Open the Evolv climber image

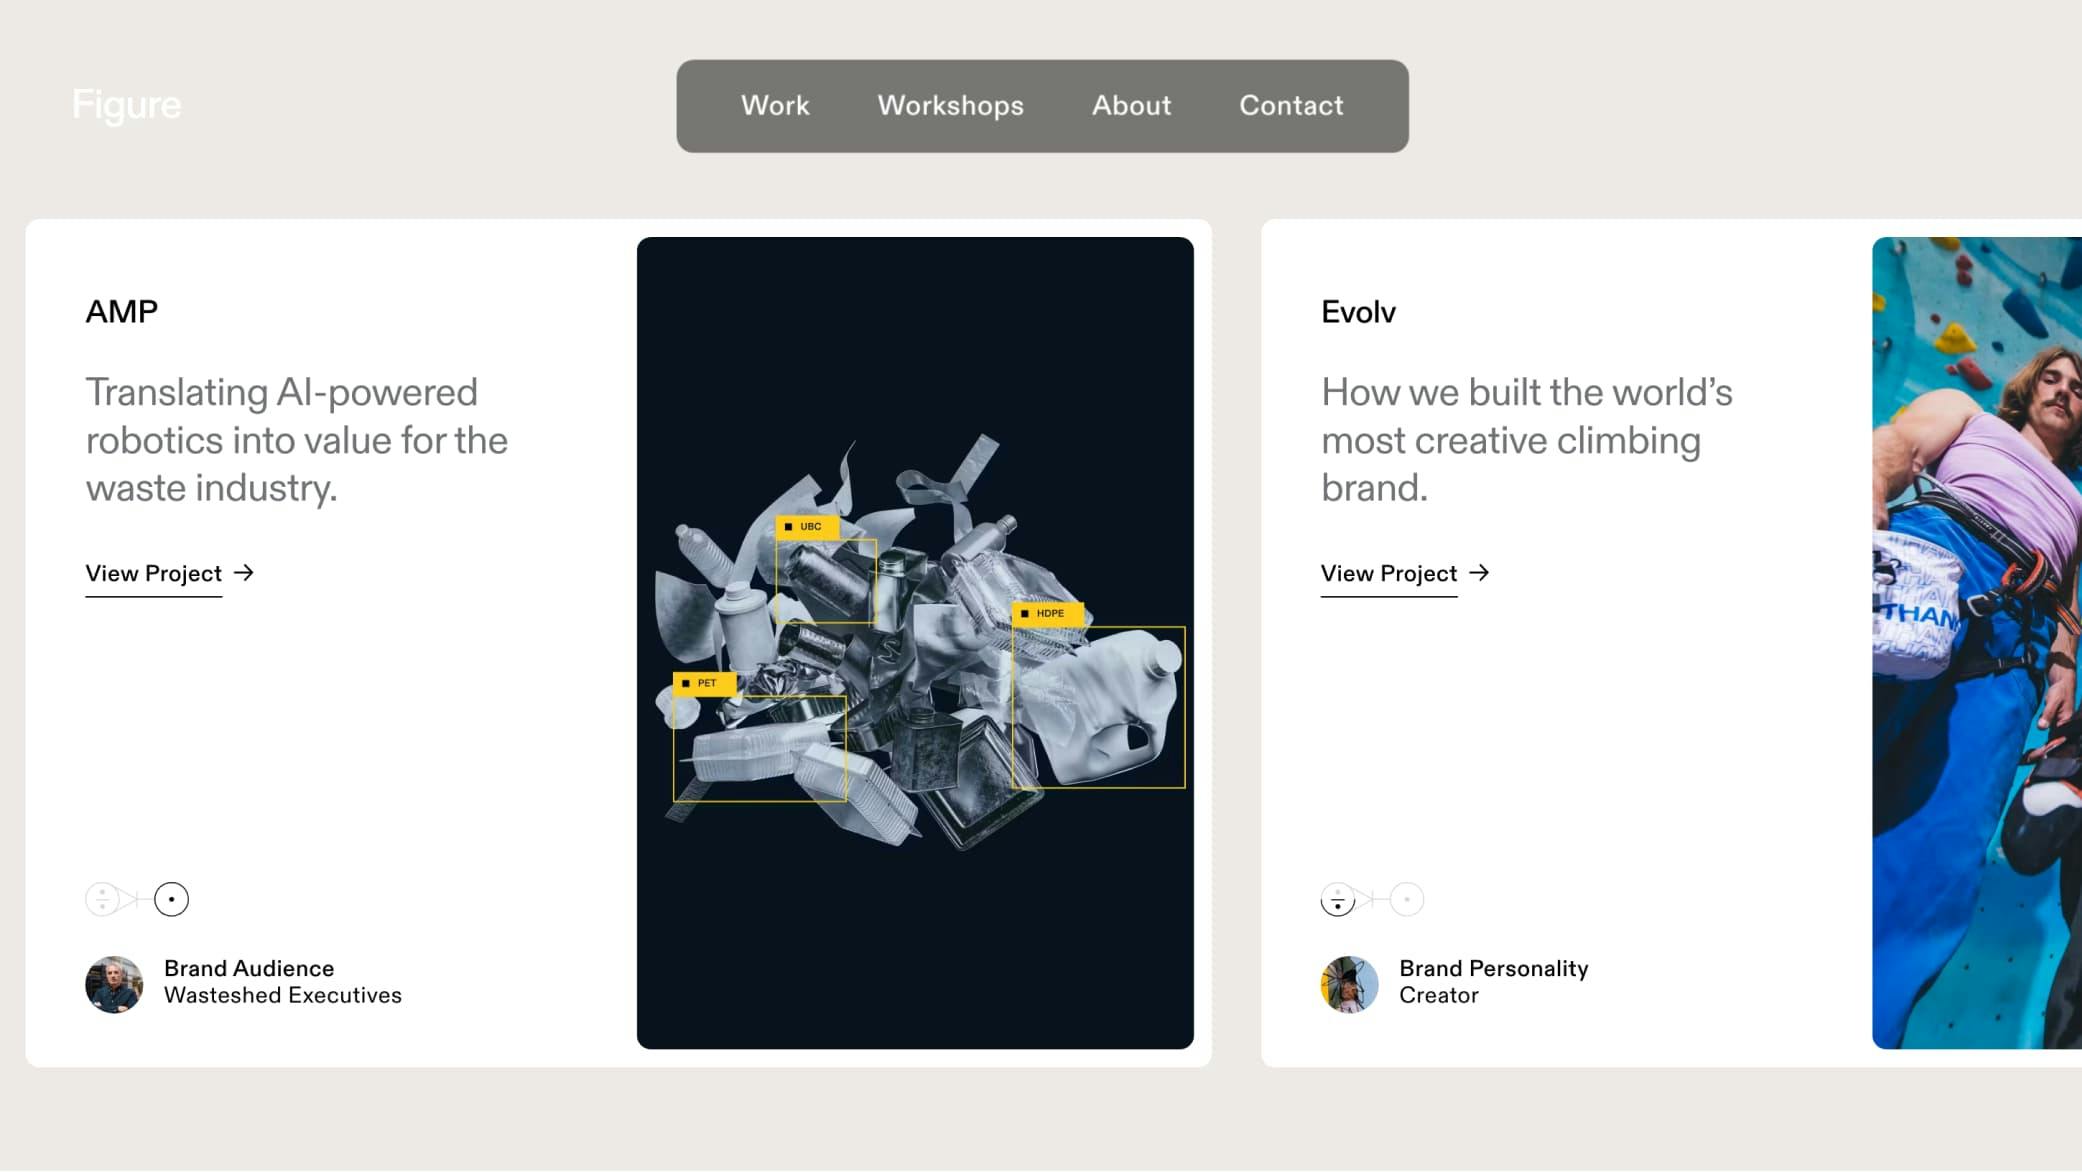pyautogui.click(x=1976, y=642)
